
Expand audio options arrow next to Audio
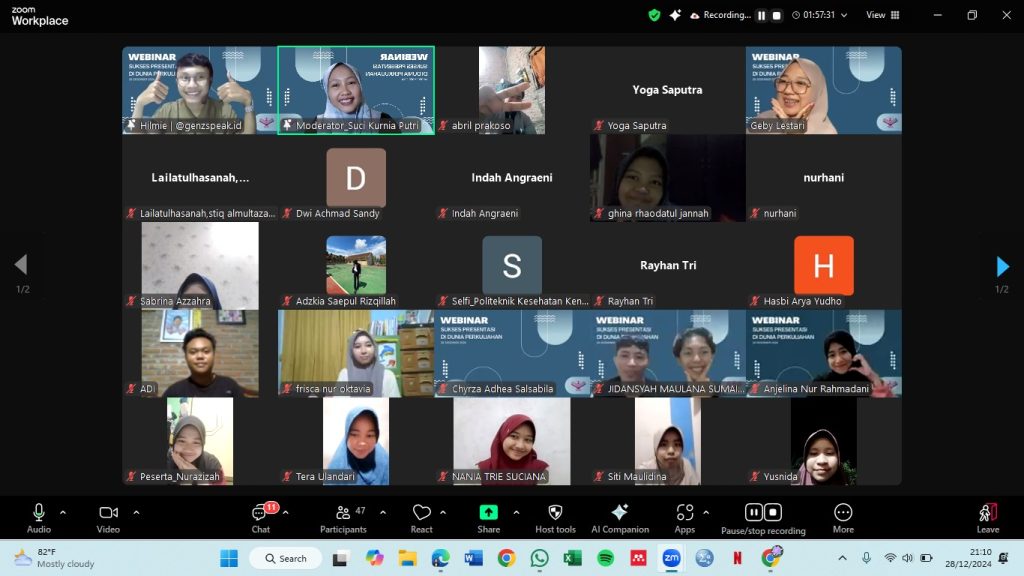pos(63,512)
